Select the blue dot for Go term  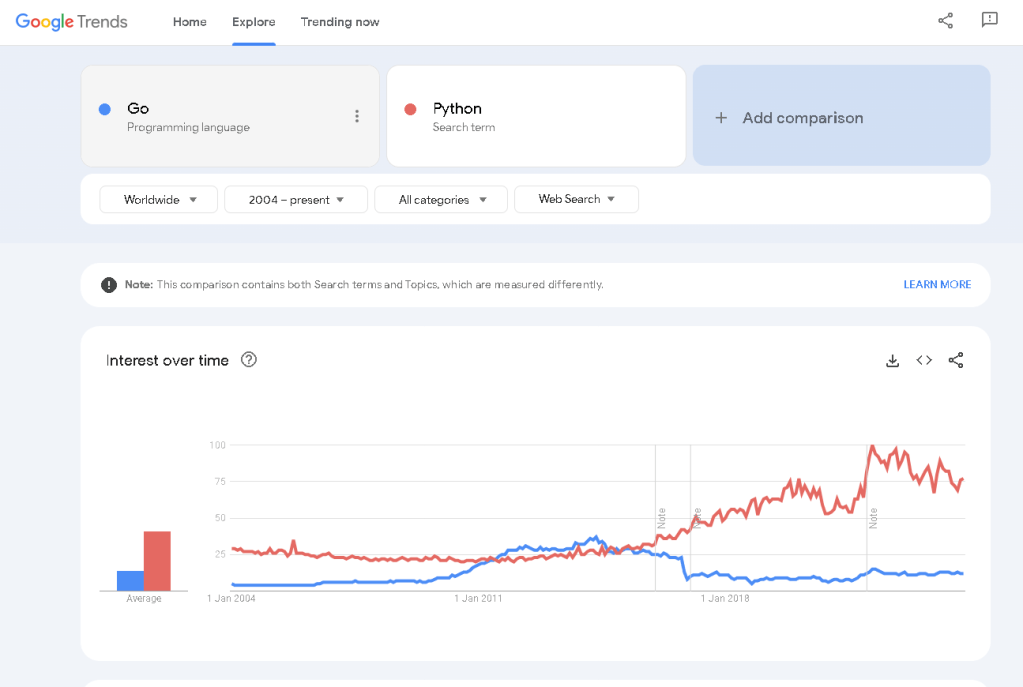[x=104, y=110]
